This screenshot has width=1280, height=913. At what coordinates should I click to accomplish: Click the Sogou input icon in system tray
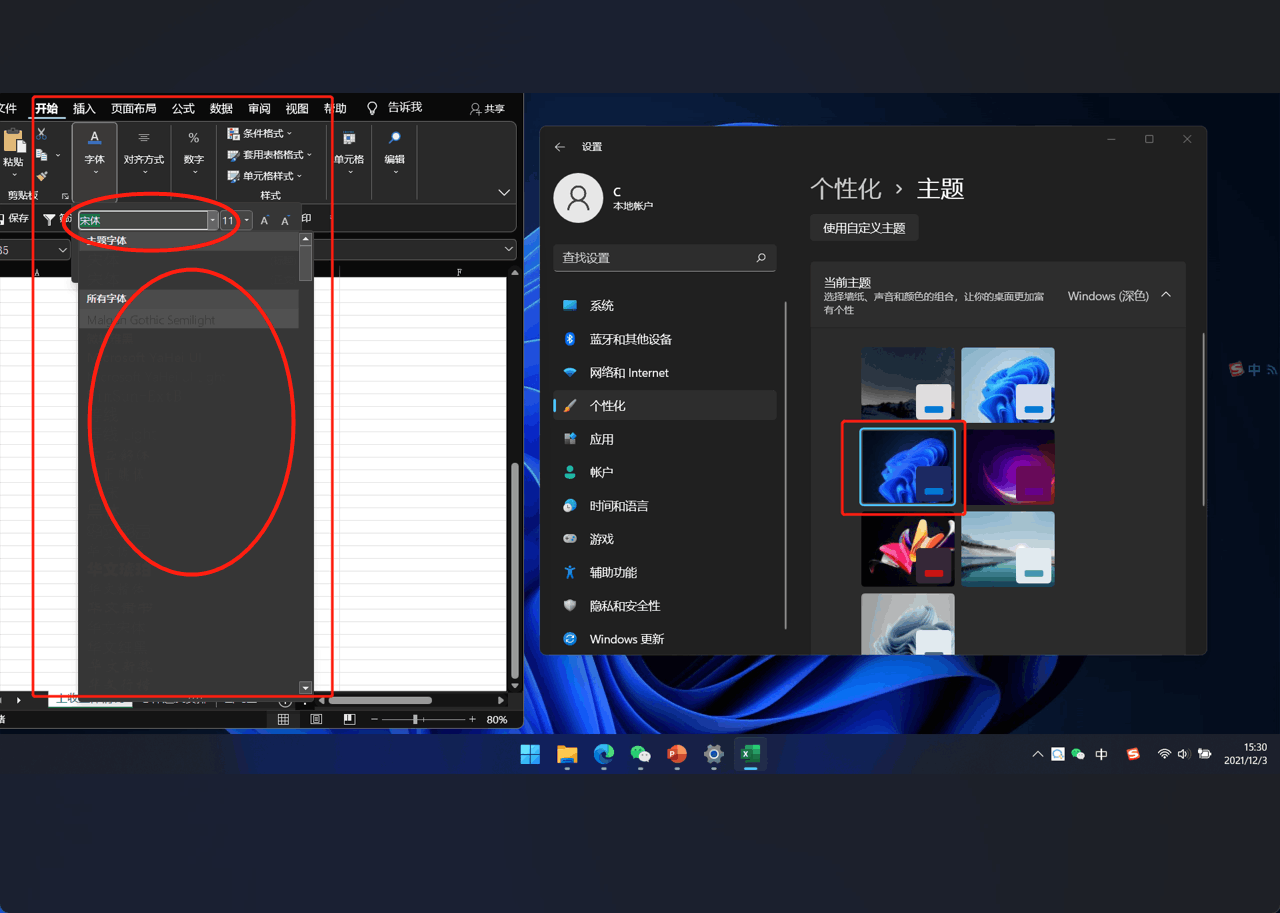tap(1133, 755)
